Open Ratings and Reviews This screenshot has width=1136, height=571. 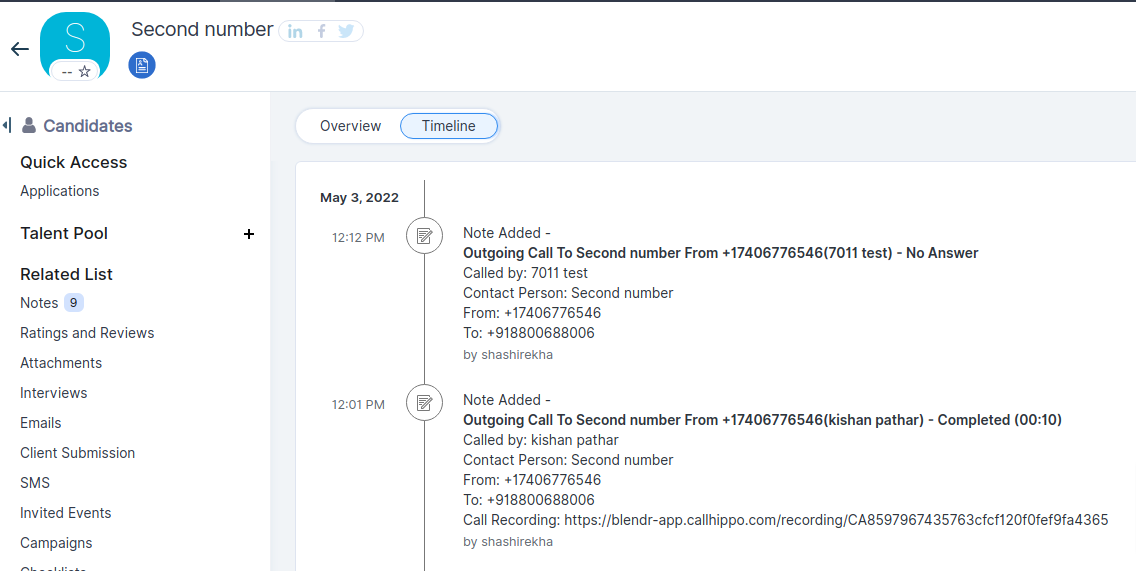pos(87,333)
